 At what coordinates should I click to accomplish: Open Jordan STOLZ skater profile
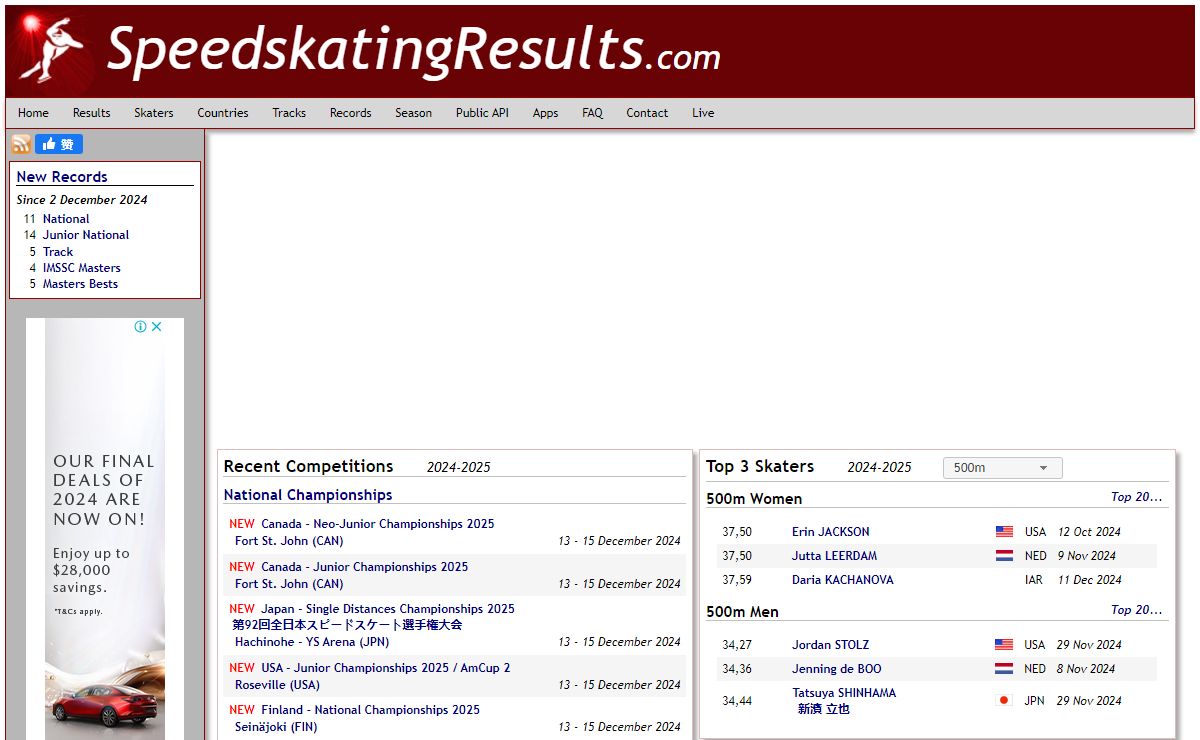(831, 645)
